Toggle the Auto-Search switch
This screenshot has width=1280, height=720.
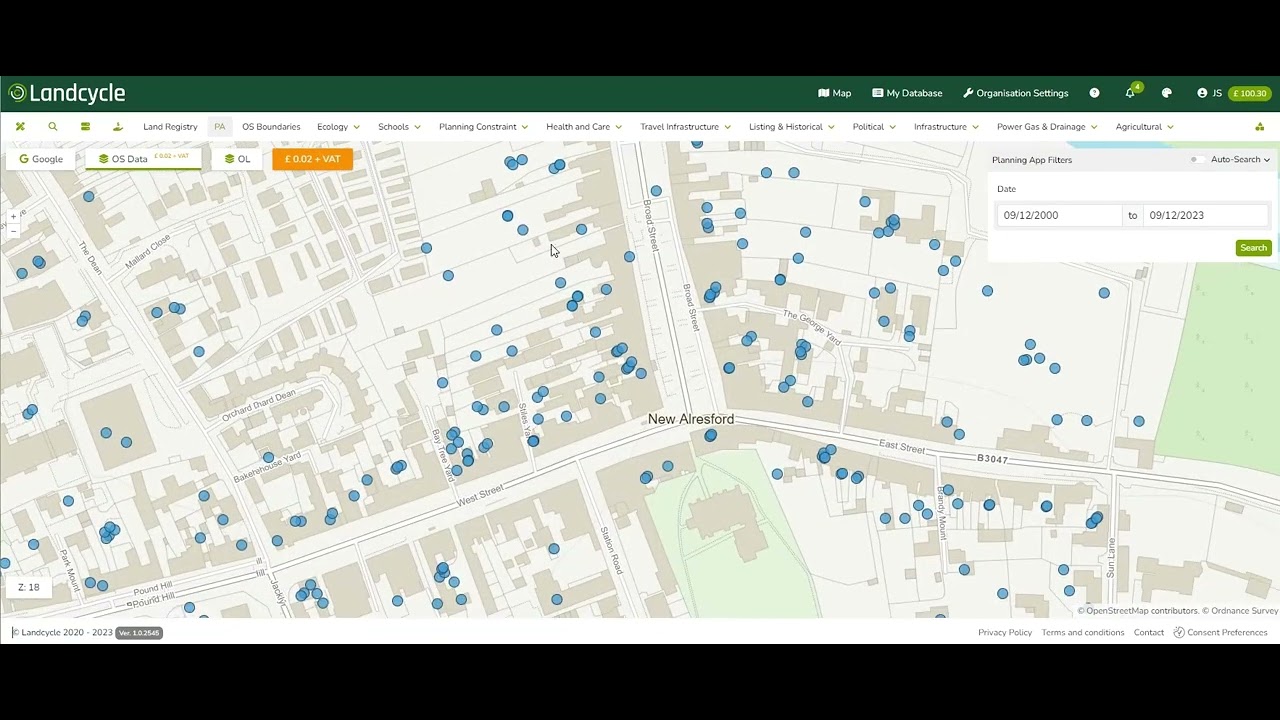click(1197, 160)
